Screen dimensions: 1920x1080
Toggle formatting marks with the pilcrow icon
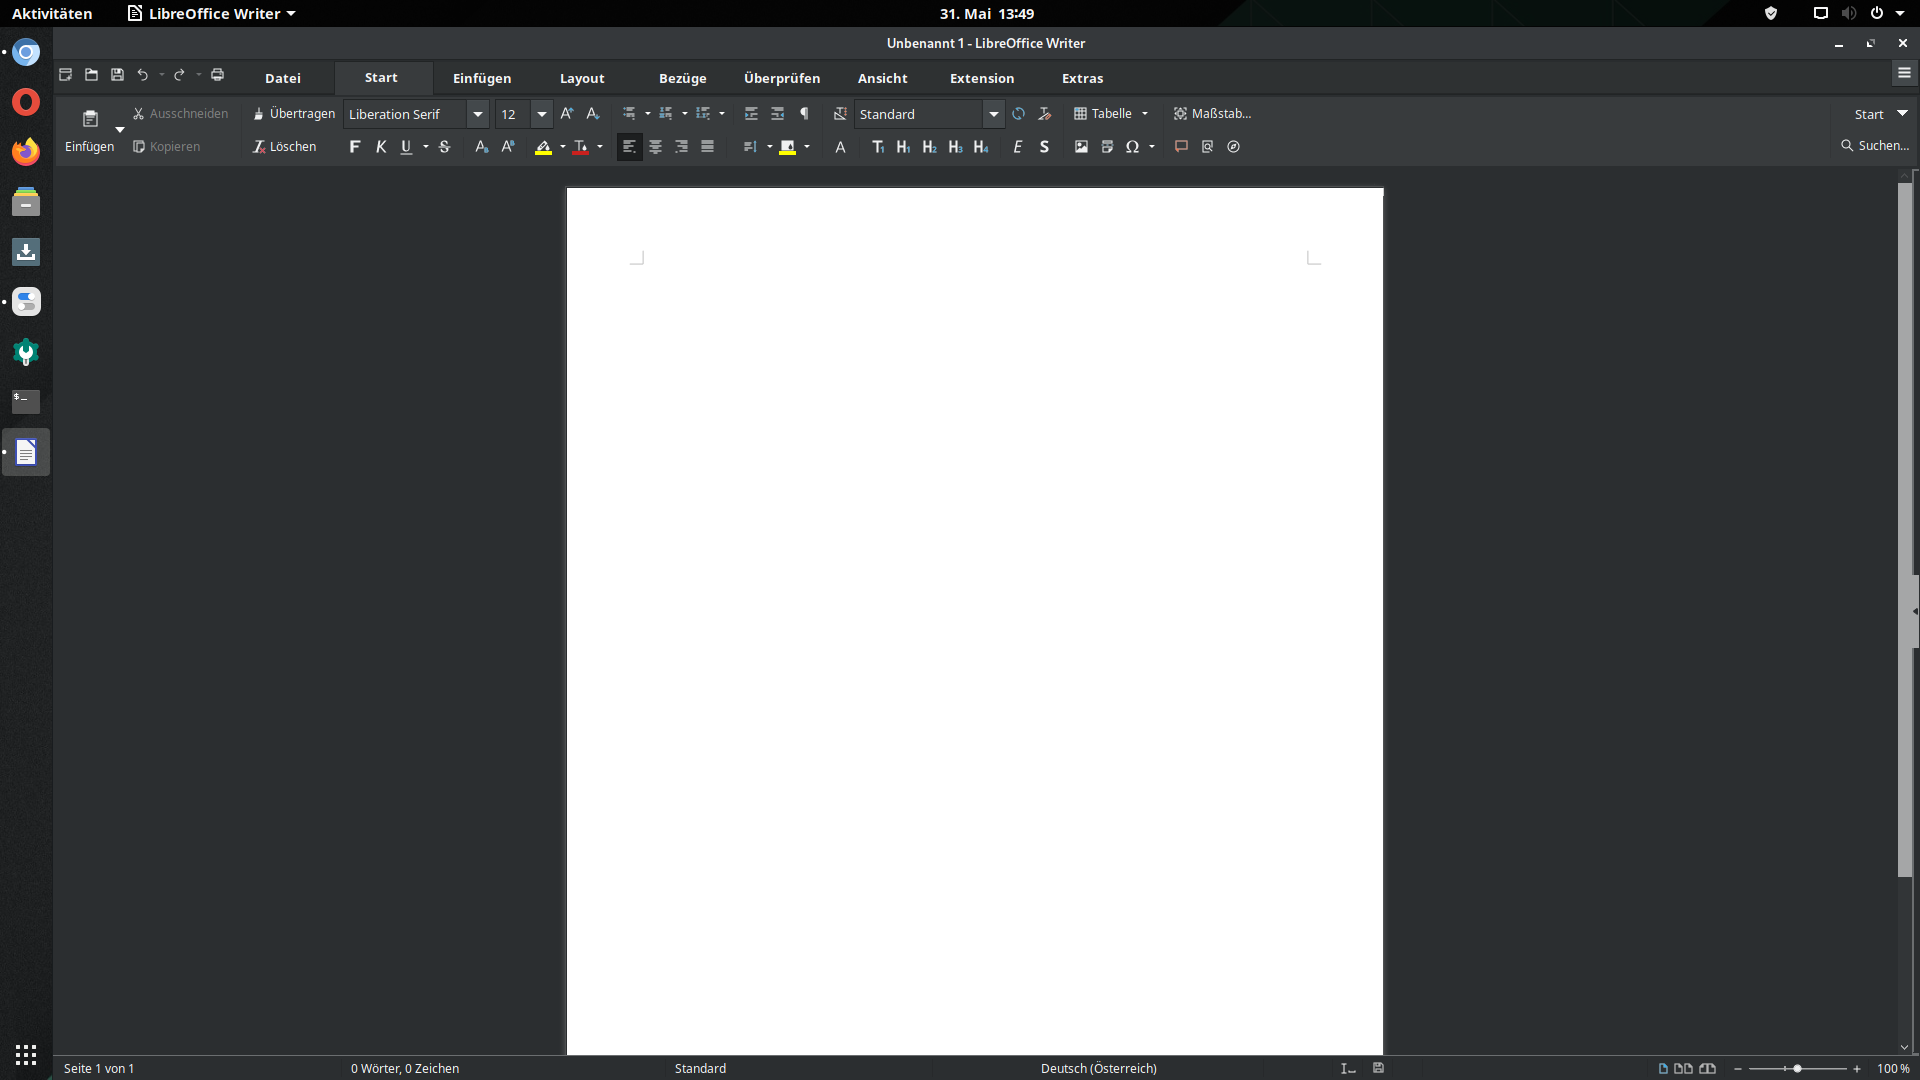coord(804,114)
